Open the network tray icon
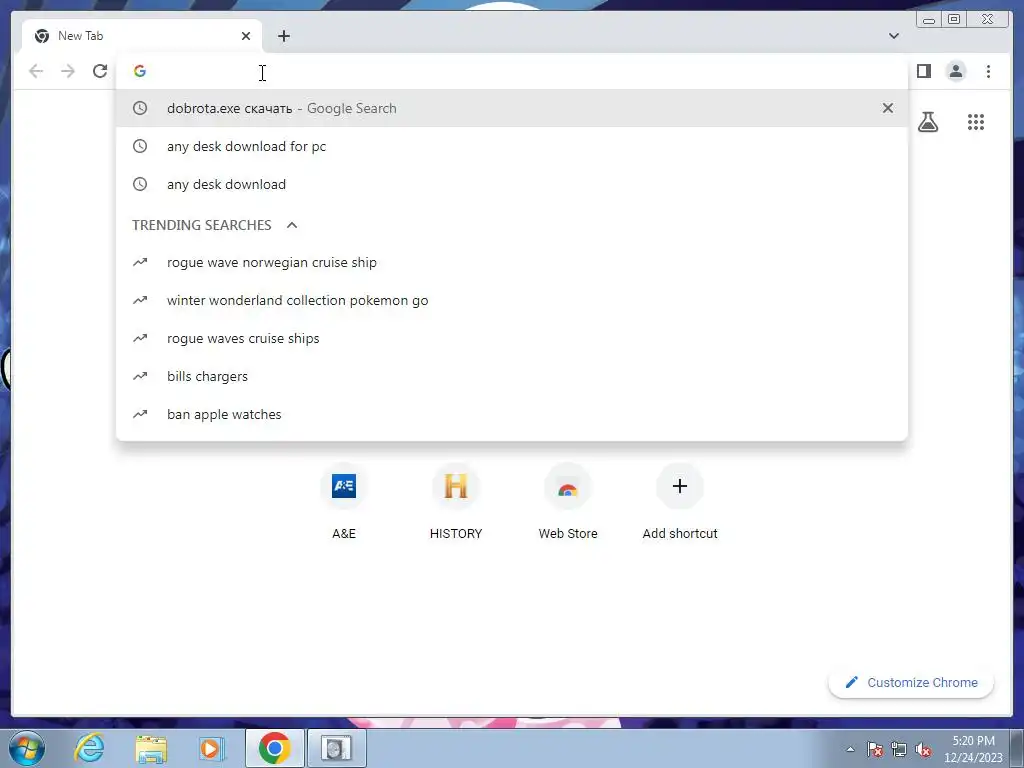This screenshot has width=1024, height=768. tap(899, 749)
